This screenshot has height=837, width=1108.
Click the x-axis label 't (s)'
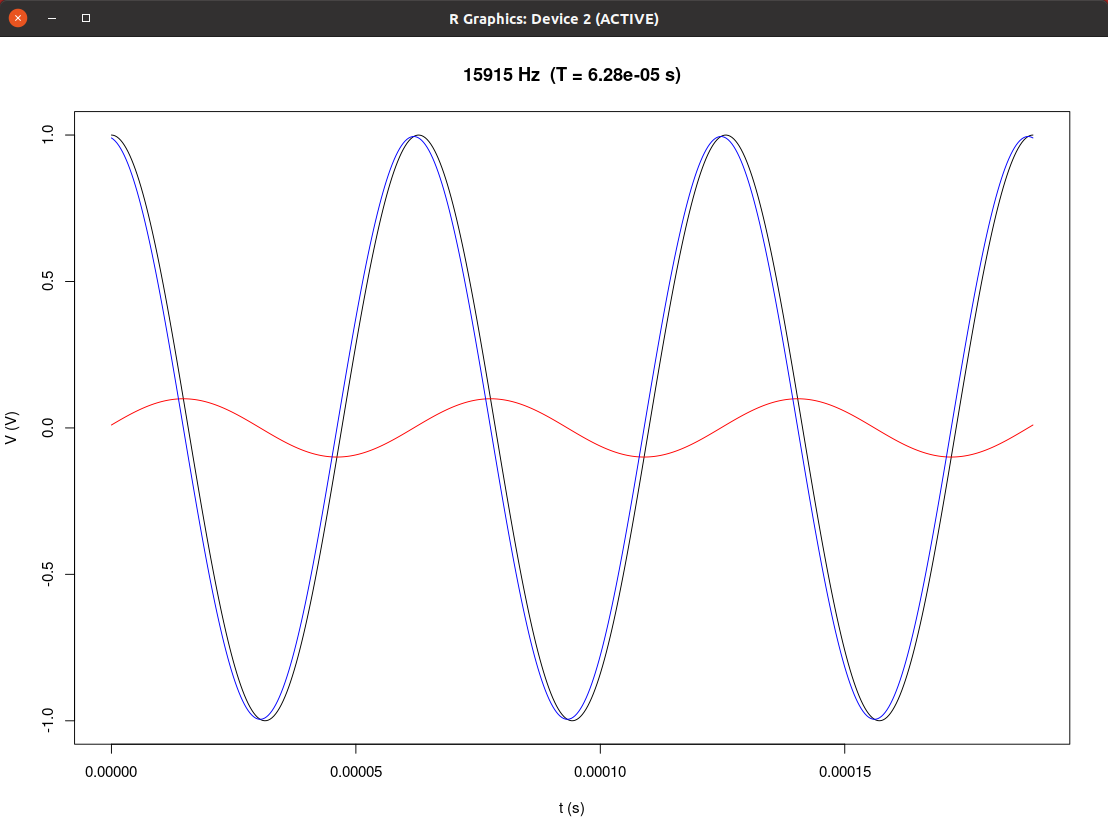pyautogui.click(x=572, y=808)
